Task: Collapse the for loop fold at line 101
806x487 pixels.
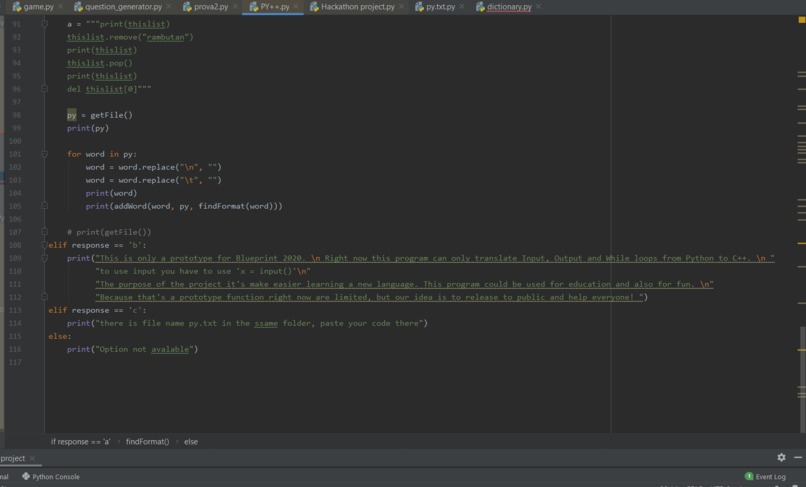Action: 45,154
